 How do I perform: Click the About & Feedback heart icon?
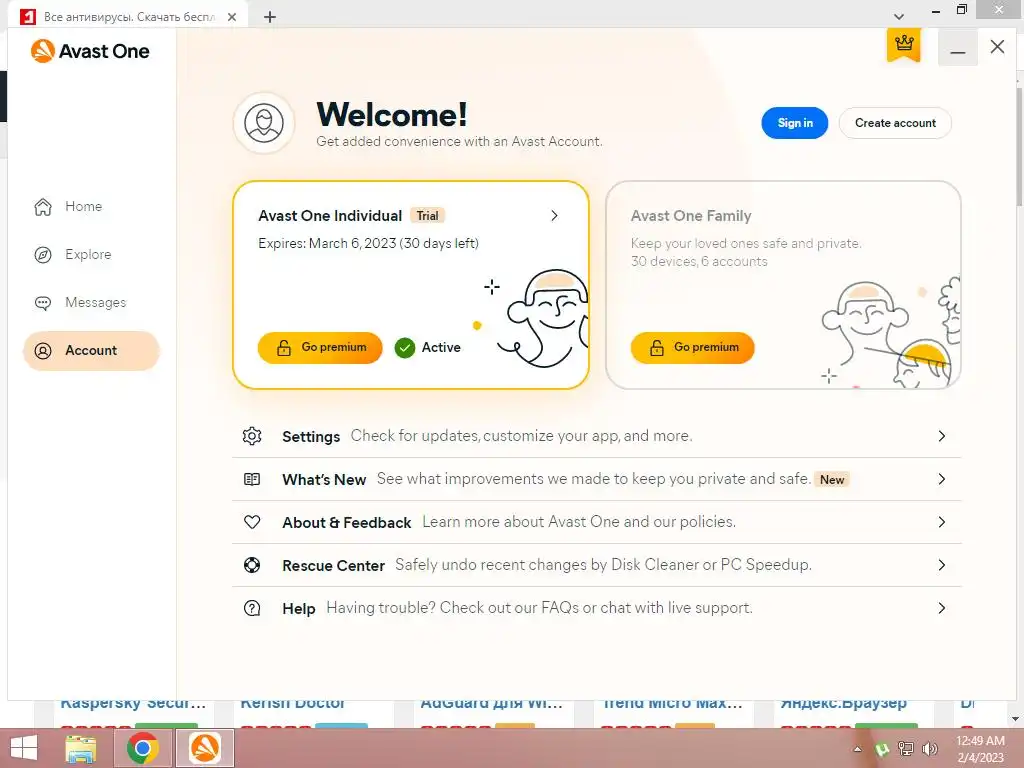click(252, 522)
